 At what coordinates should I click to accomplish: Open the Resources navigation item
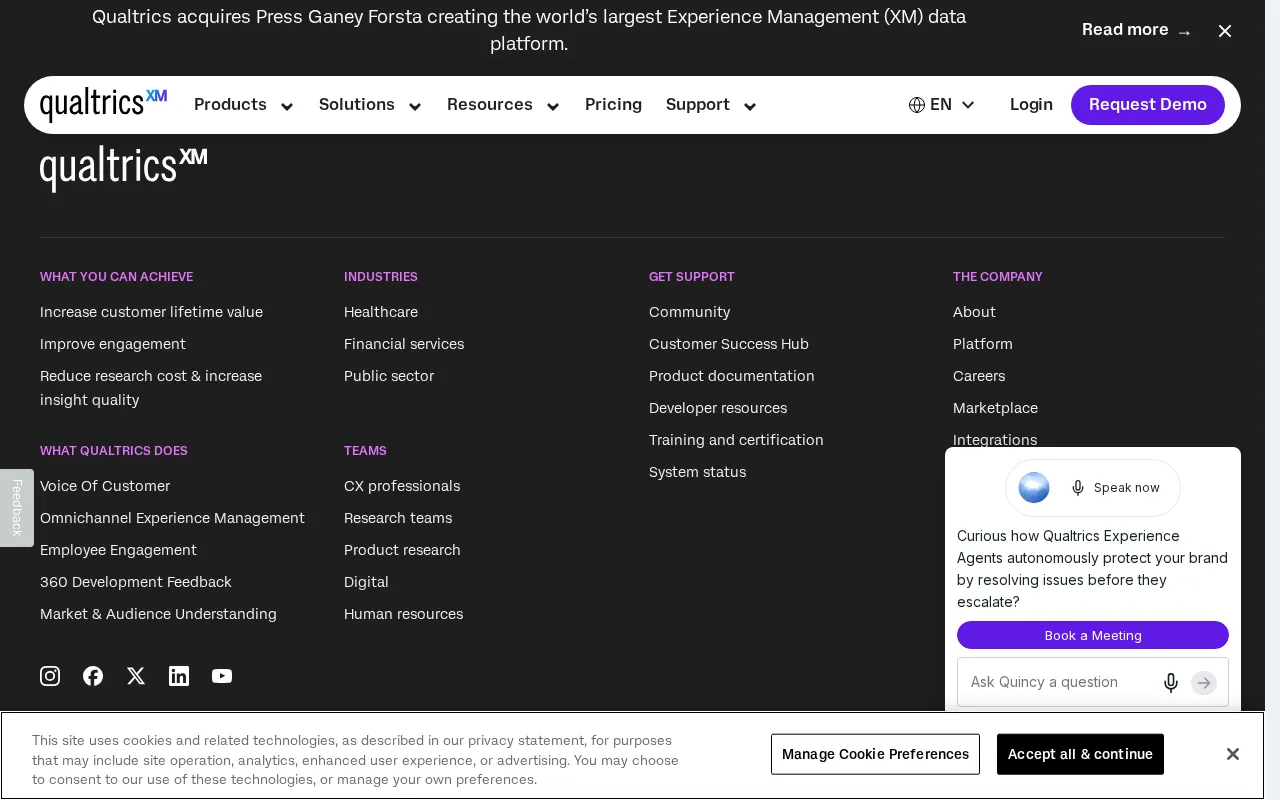[x=490, y=105]
